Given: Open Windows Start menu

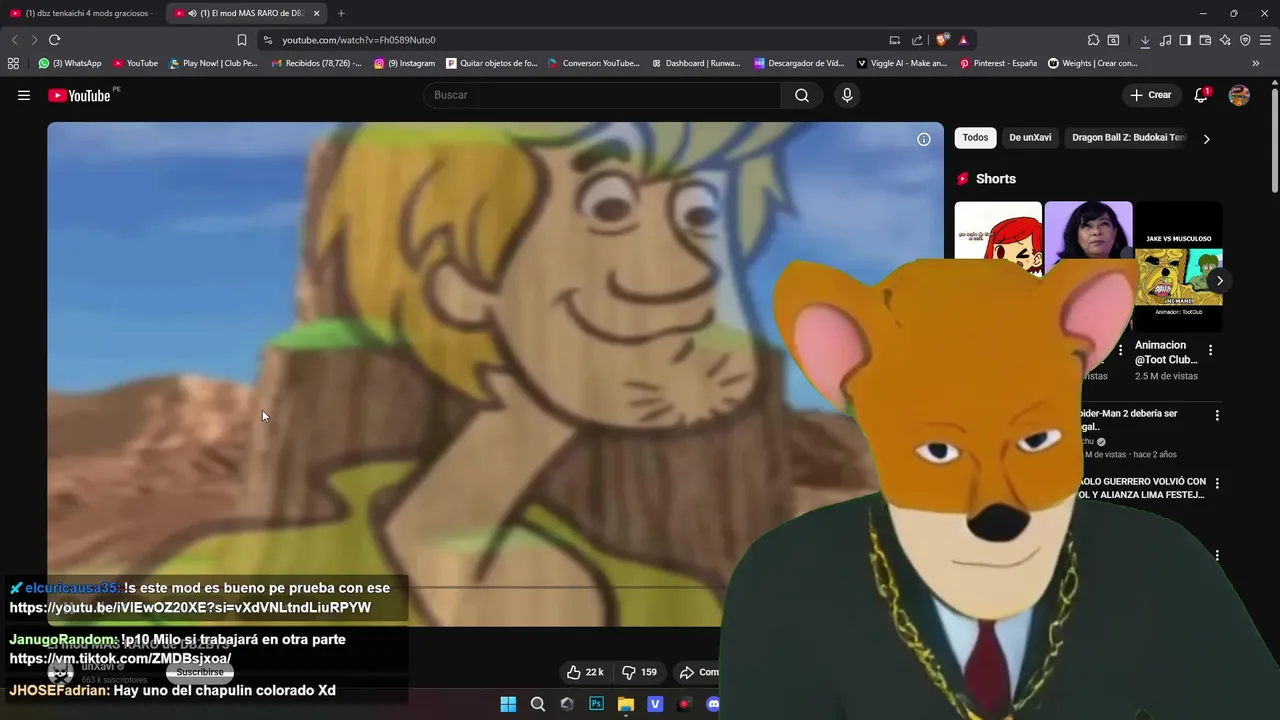Looking at the screenshot, I should 508,704.
